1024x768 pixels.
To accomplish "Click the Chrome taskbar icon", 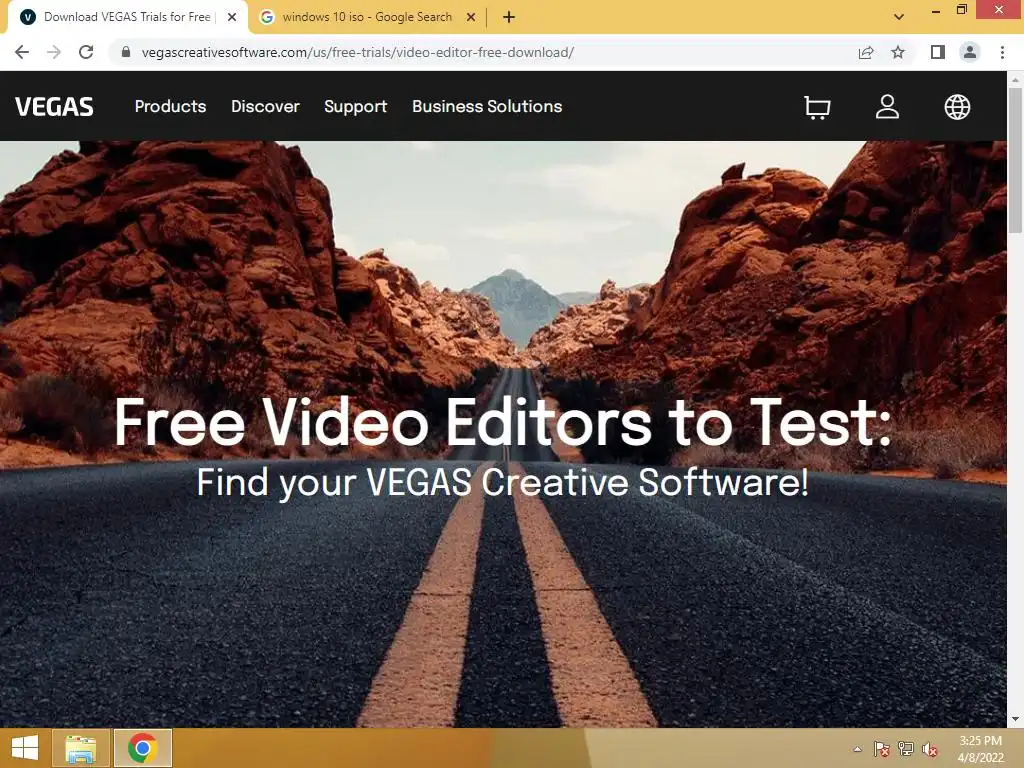I will (143, 748).
